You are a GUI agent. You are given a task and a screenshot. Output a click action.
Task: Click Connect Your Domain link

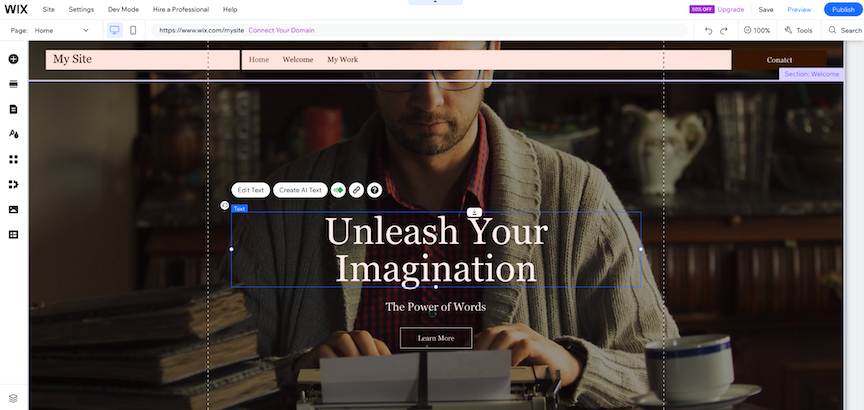[x=281, y=30]
